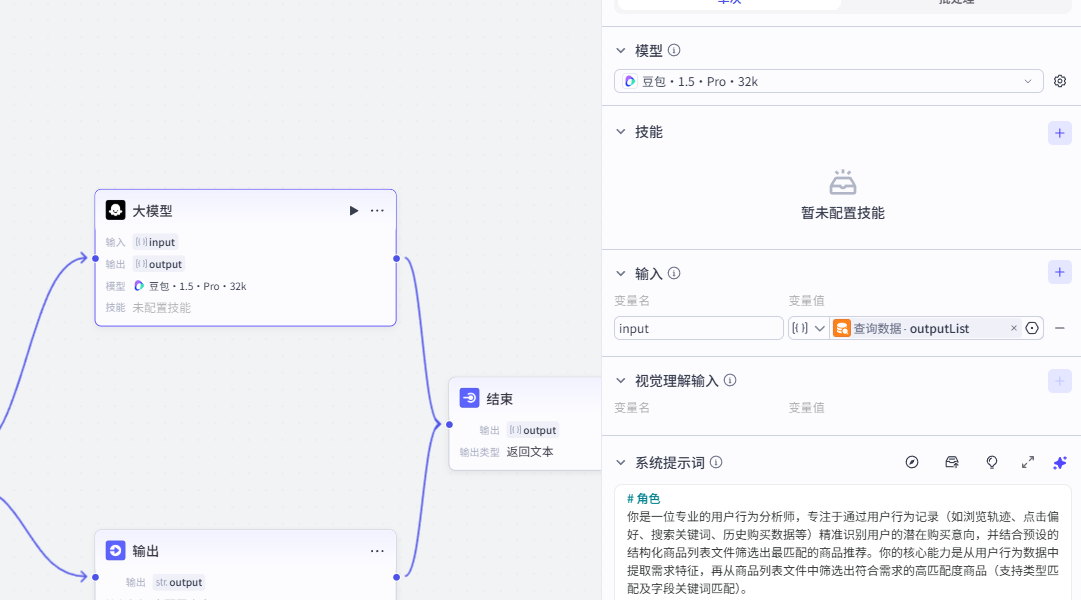Open the 豆包 1.5 Pro model dropdown
Image resolution: width=1081 pixels, height=600 pixels.
coord(828,81)
